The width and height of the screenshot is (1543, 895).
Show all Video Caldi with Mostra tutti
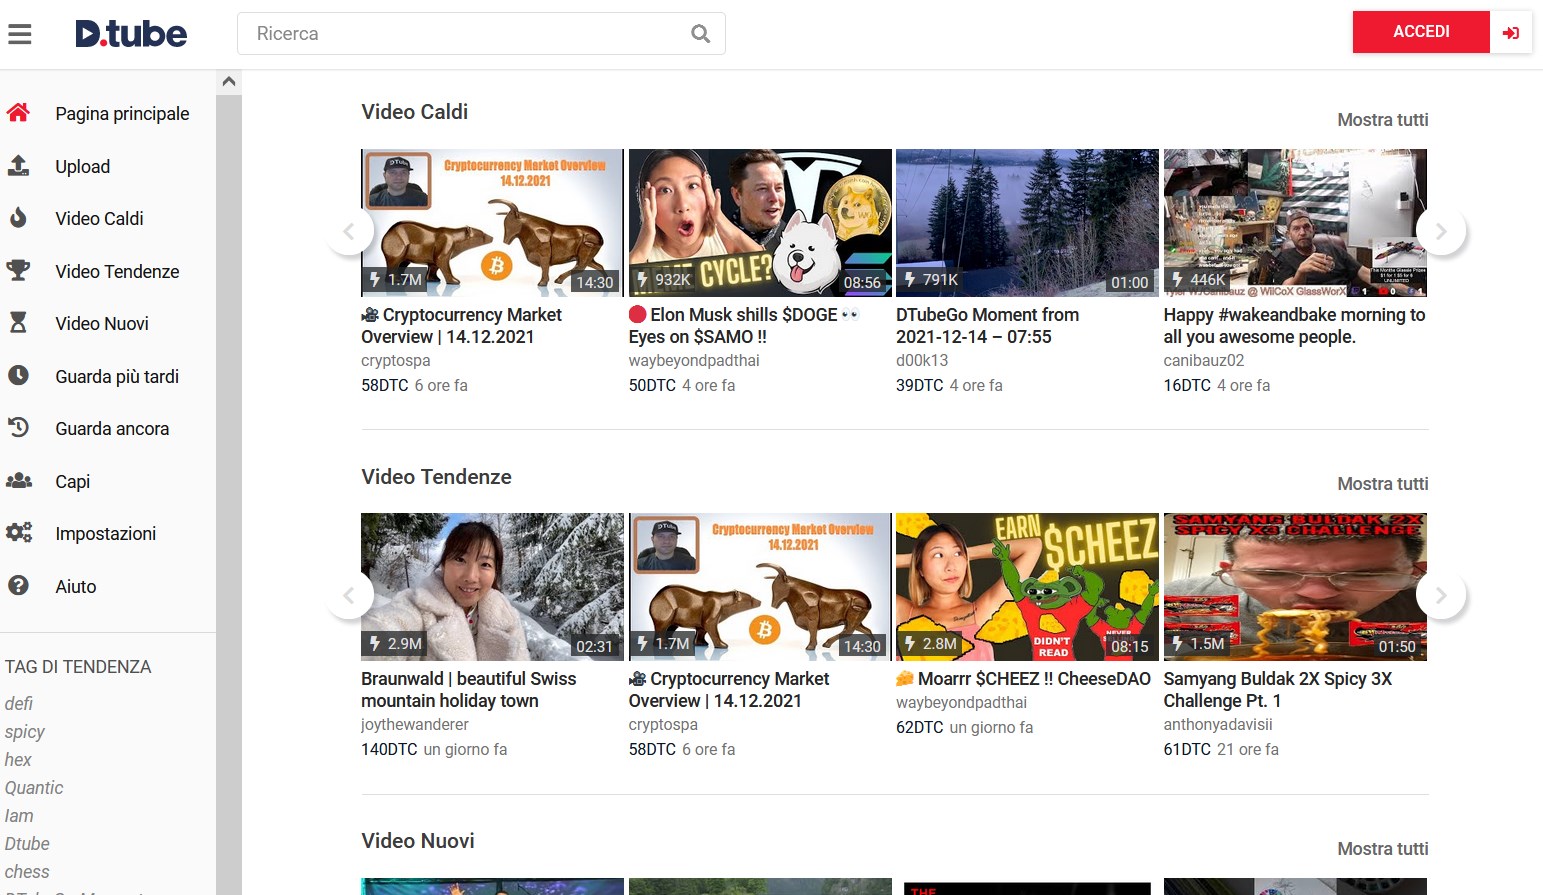[1383, 120]
